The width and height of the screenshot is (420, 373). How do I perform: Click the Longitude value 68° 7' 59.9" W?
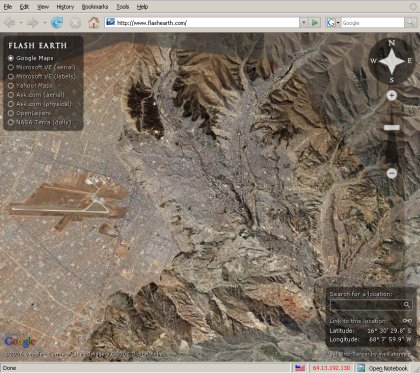click(x=390, y=339)
